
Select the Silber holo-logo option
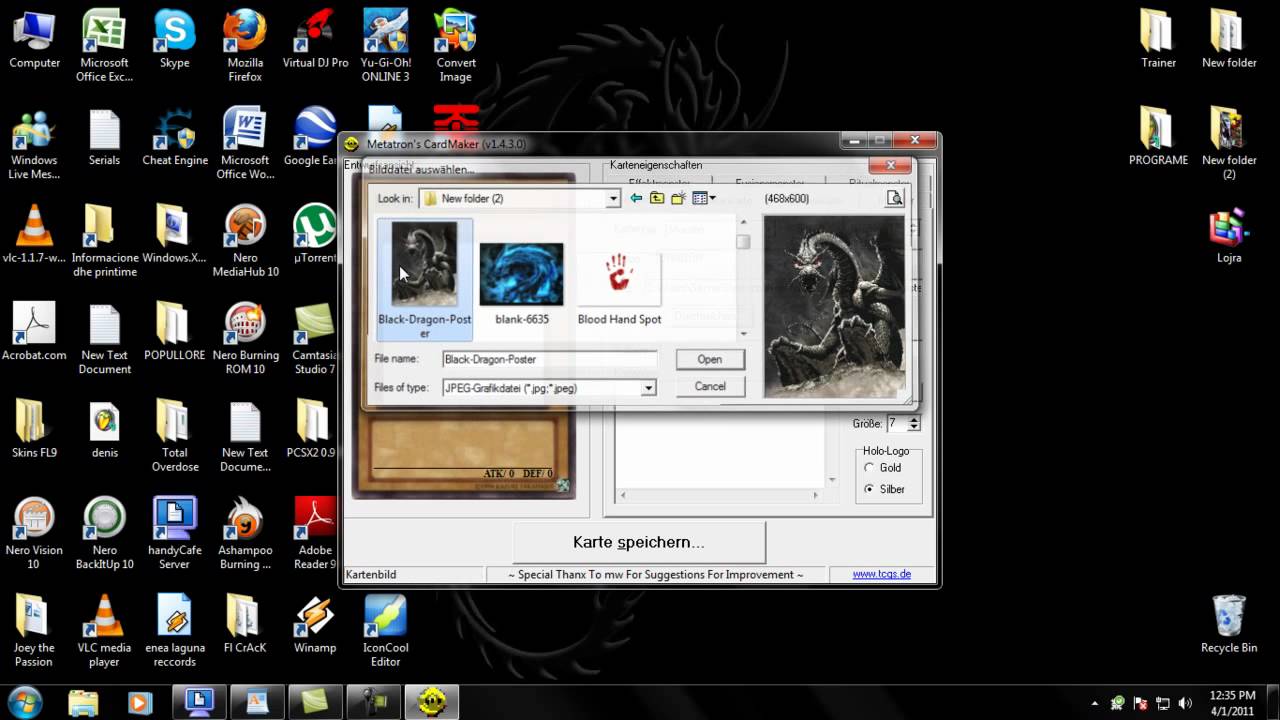click(x=869, y=489)
